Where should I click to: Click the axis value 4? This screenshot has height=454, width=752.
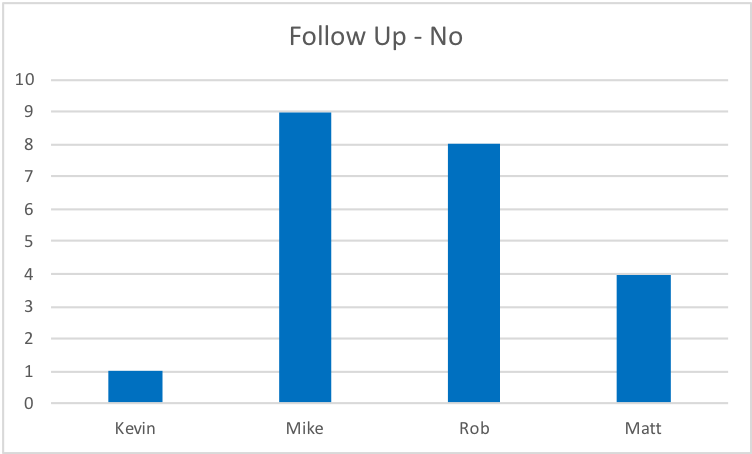point(31,274)
